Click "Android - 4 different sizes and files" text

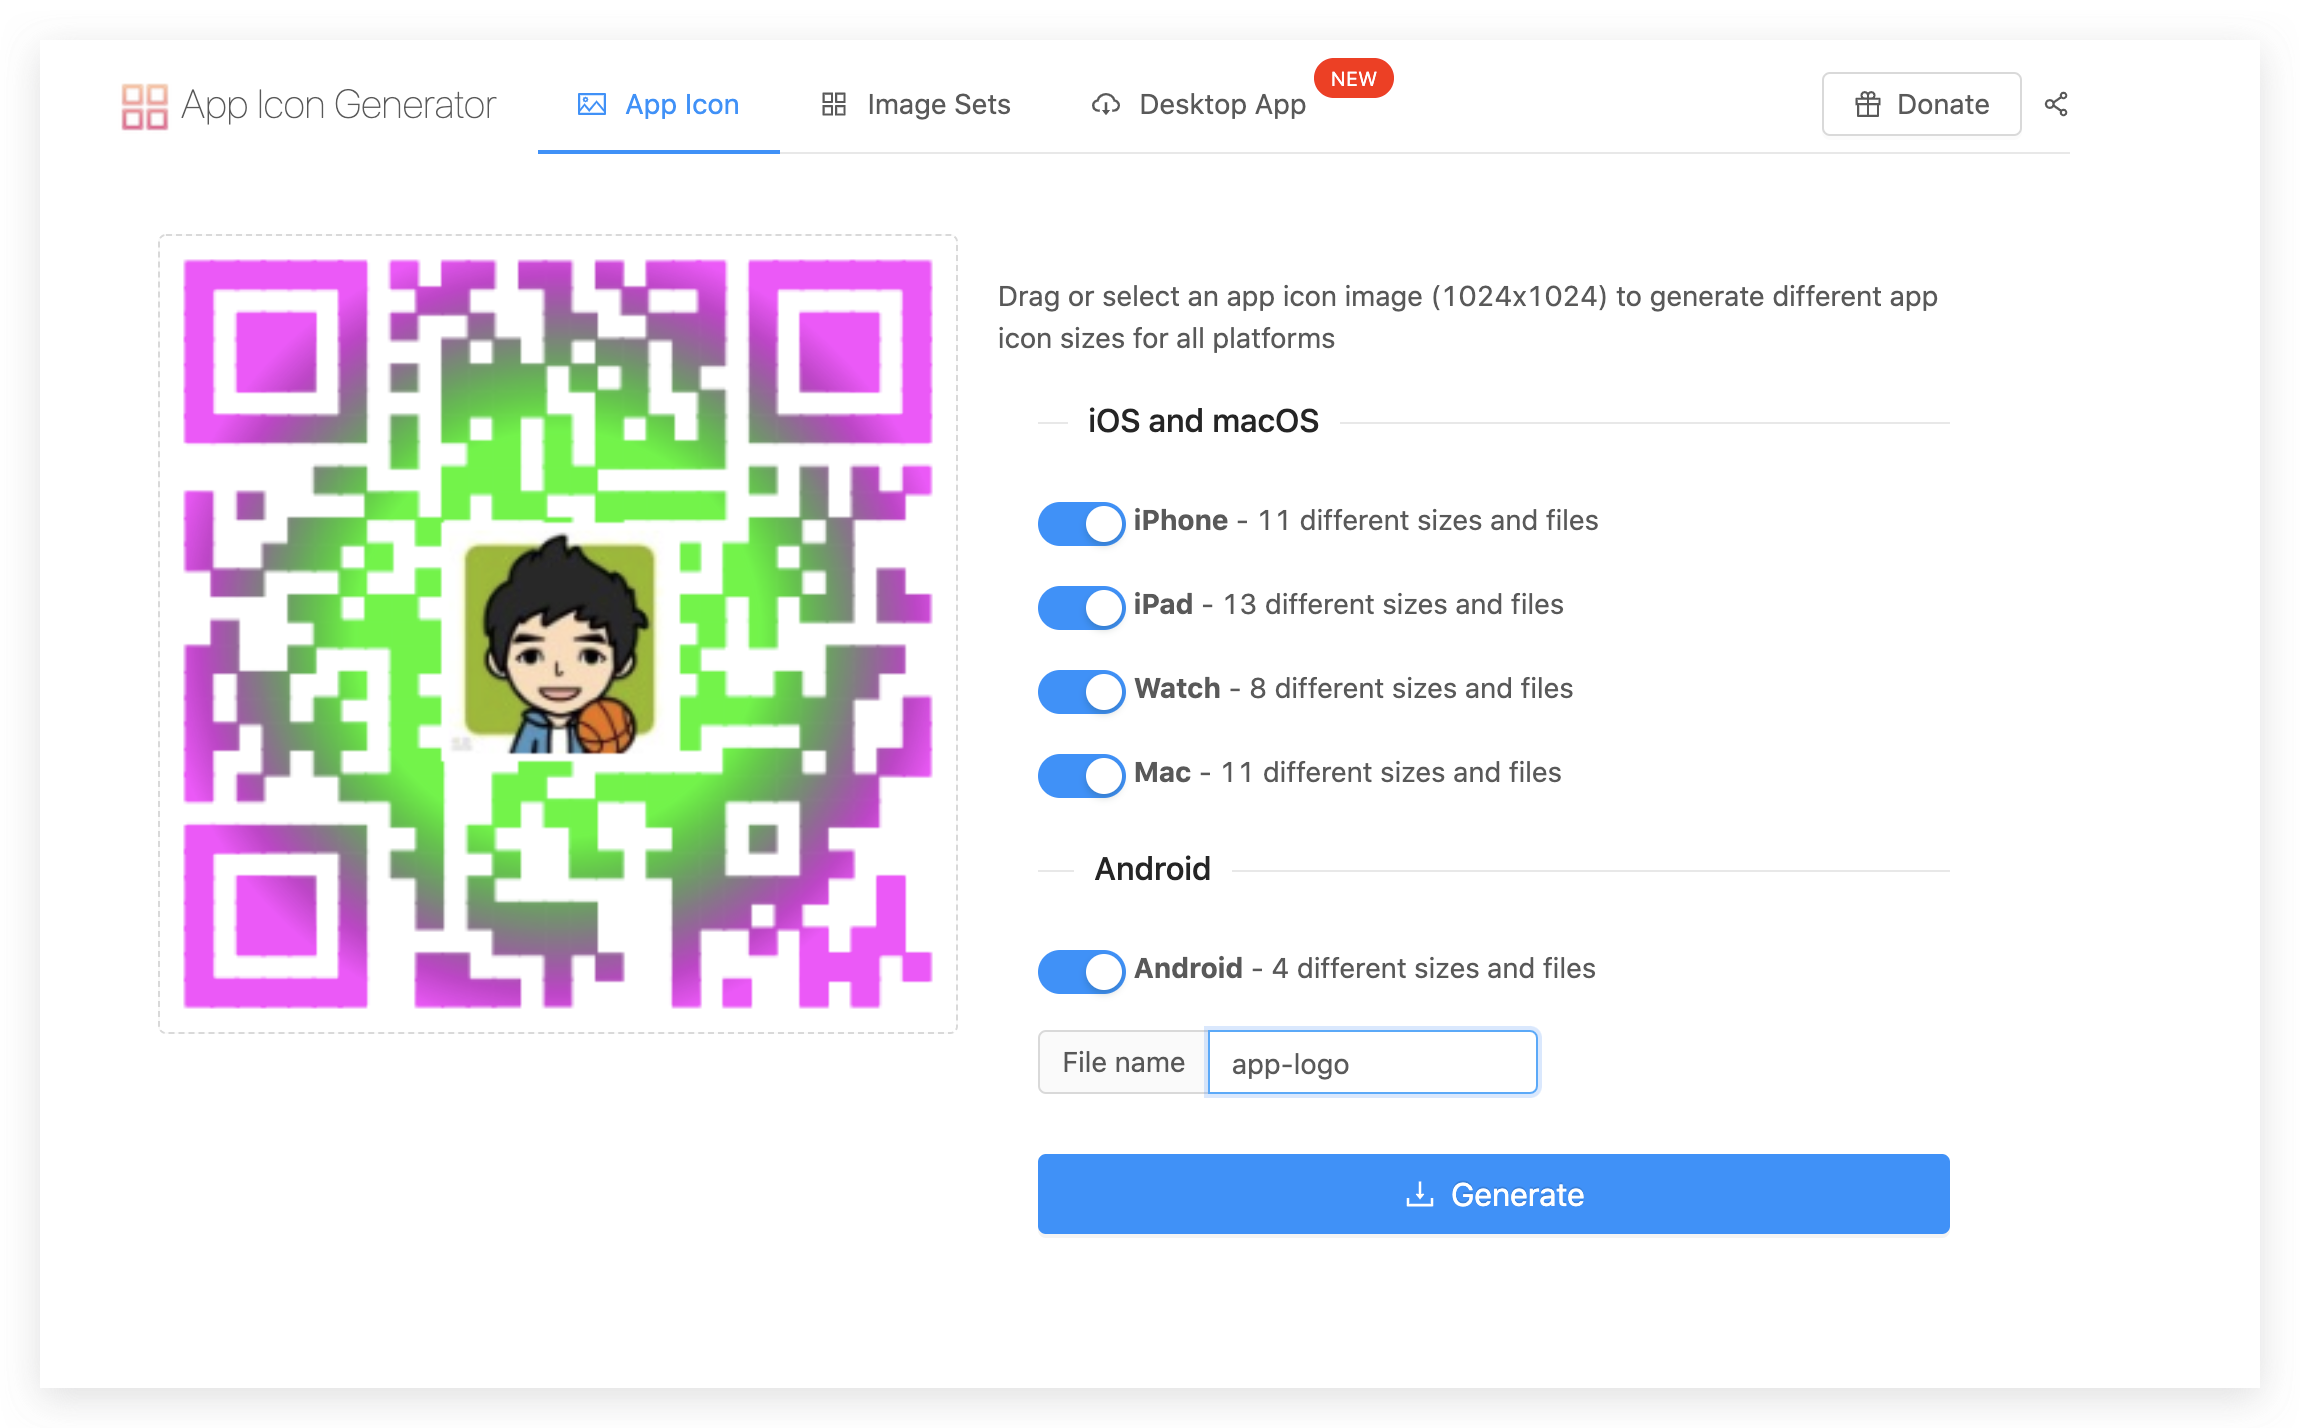(1365, 968)
